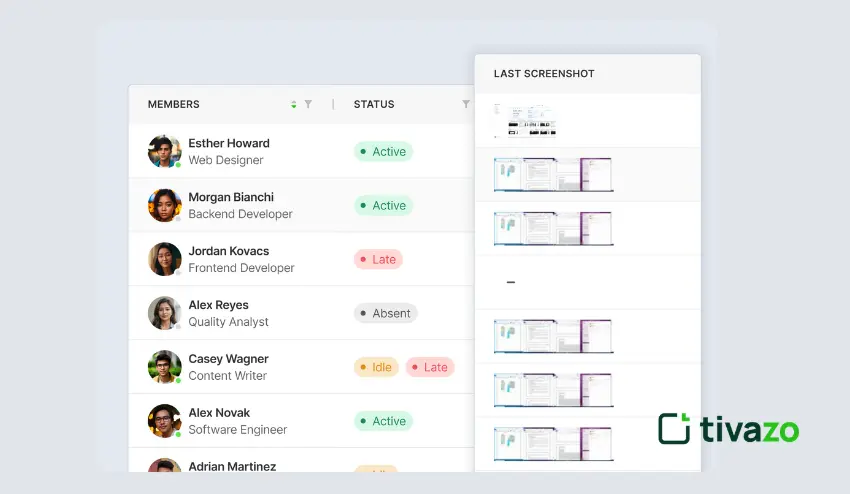Click Alex Novak's avatar
850x494 pixels.
point(164,420)
